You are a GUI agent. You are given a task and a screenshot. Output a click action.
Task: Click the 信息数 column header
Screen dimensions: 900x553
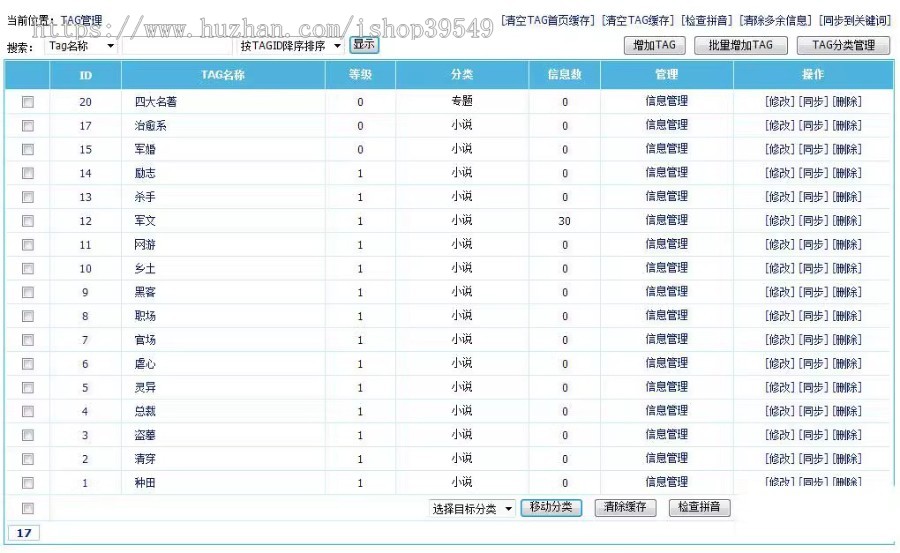tap(564, 75)
